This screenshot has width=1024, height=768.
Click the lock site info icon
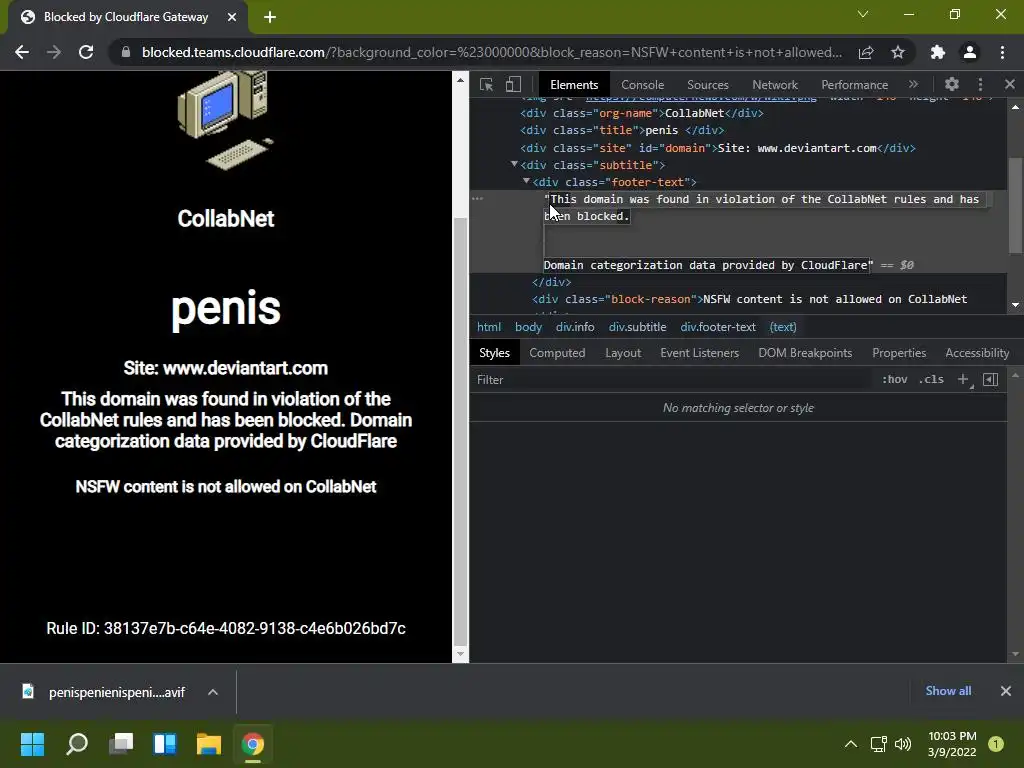126,52
